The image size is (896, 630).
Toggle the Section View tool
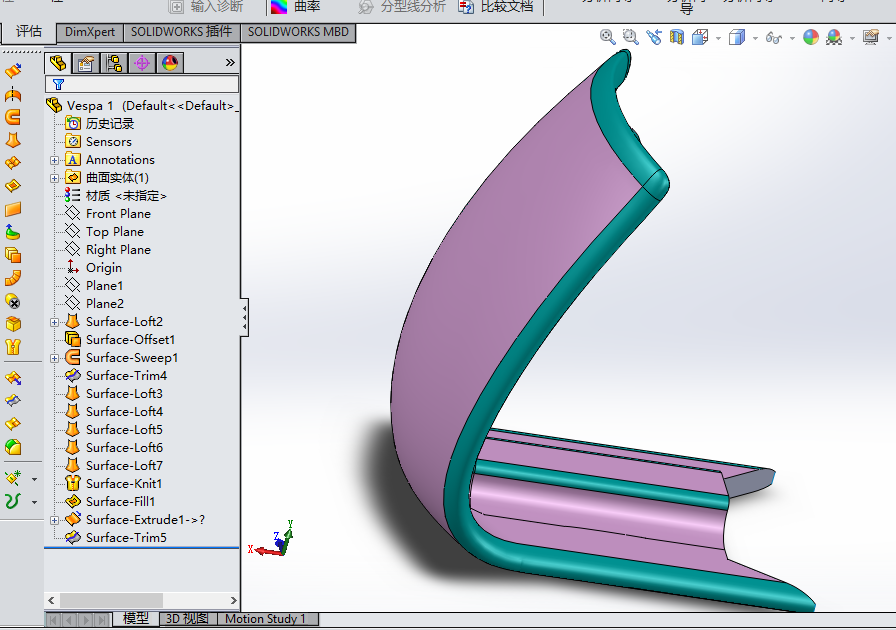[677, 37]
